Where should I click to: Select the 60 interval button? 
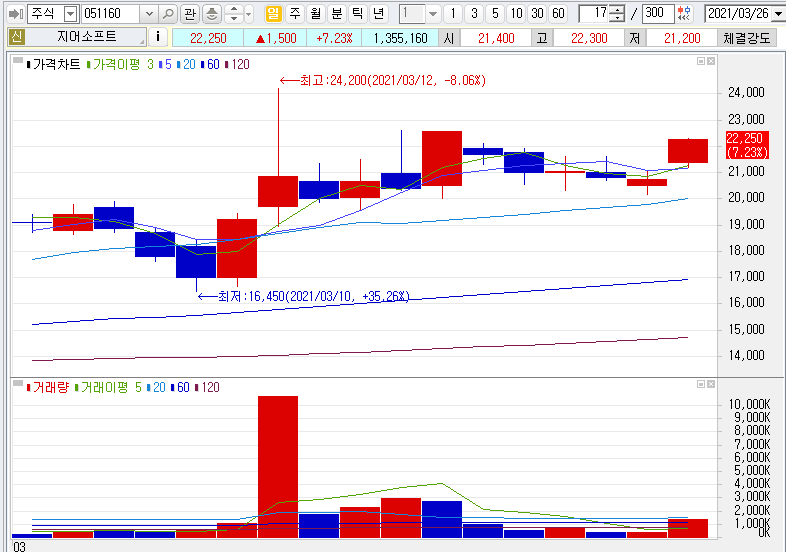coord(558,14)
